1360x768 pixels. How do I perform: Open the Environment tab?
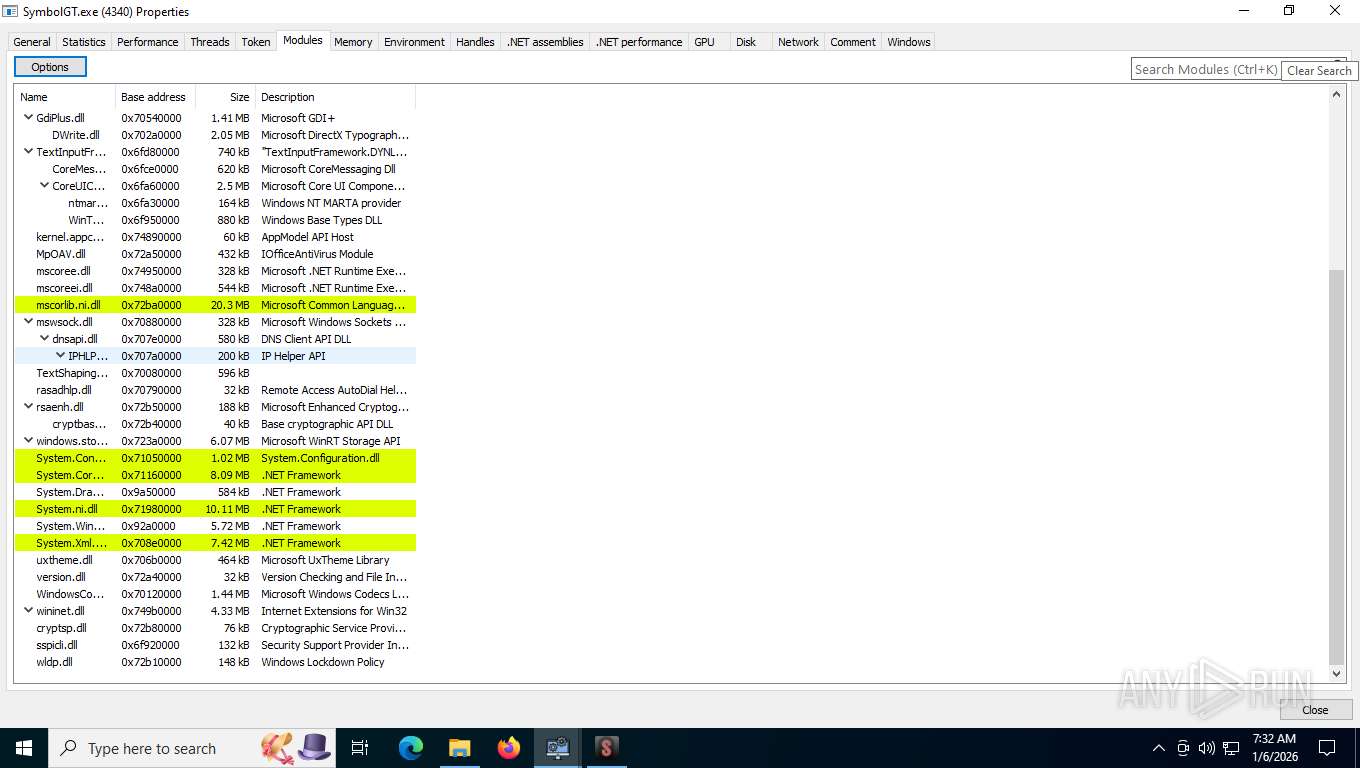click(x=414, y=42)
